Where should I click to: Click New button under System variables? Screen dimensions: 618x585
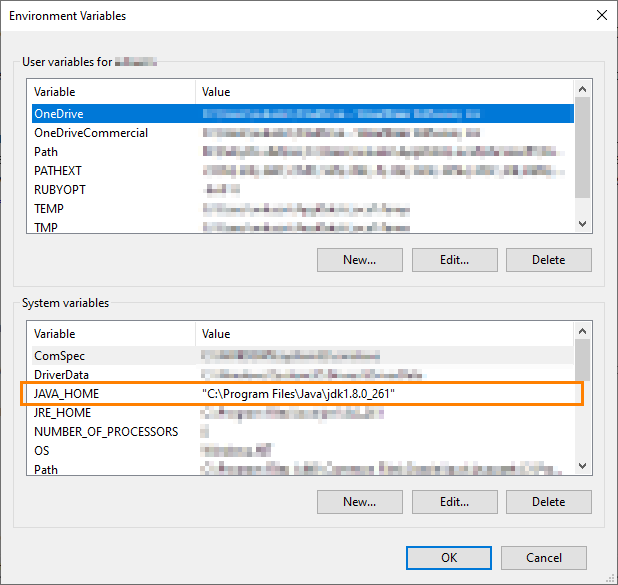[359, 501]
